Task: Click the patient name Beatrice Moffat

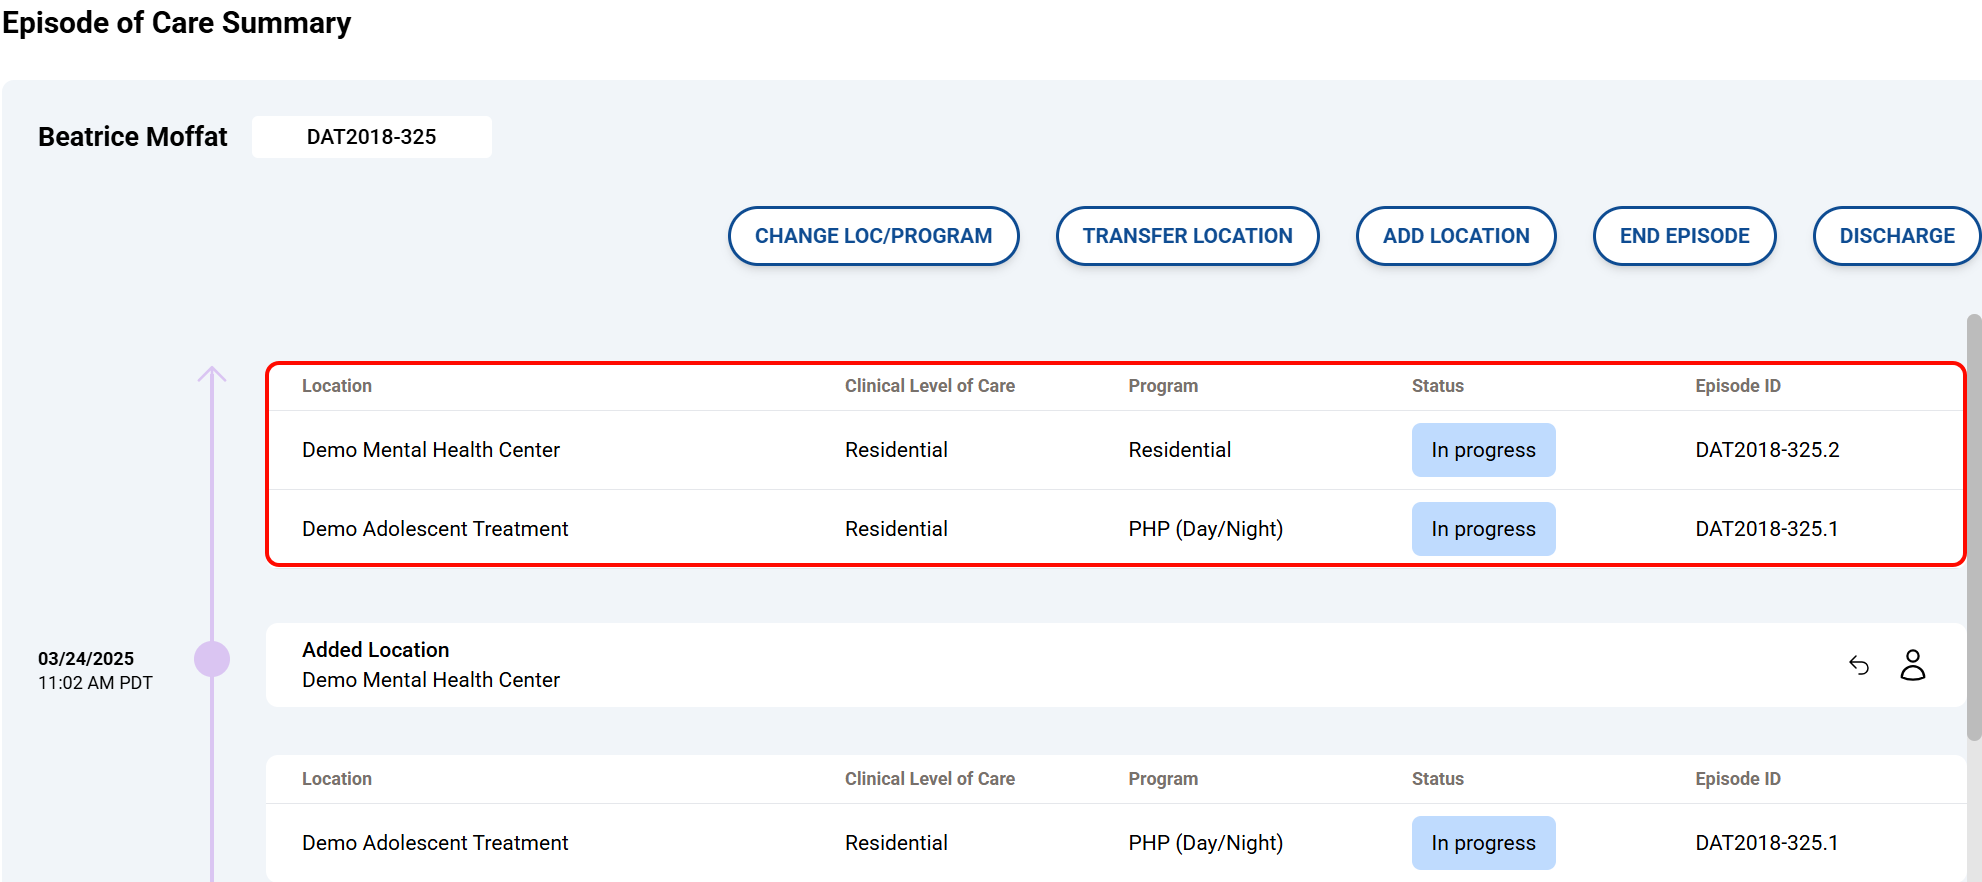Action: point(133,137)
